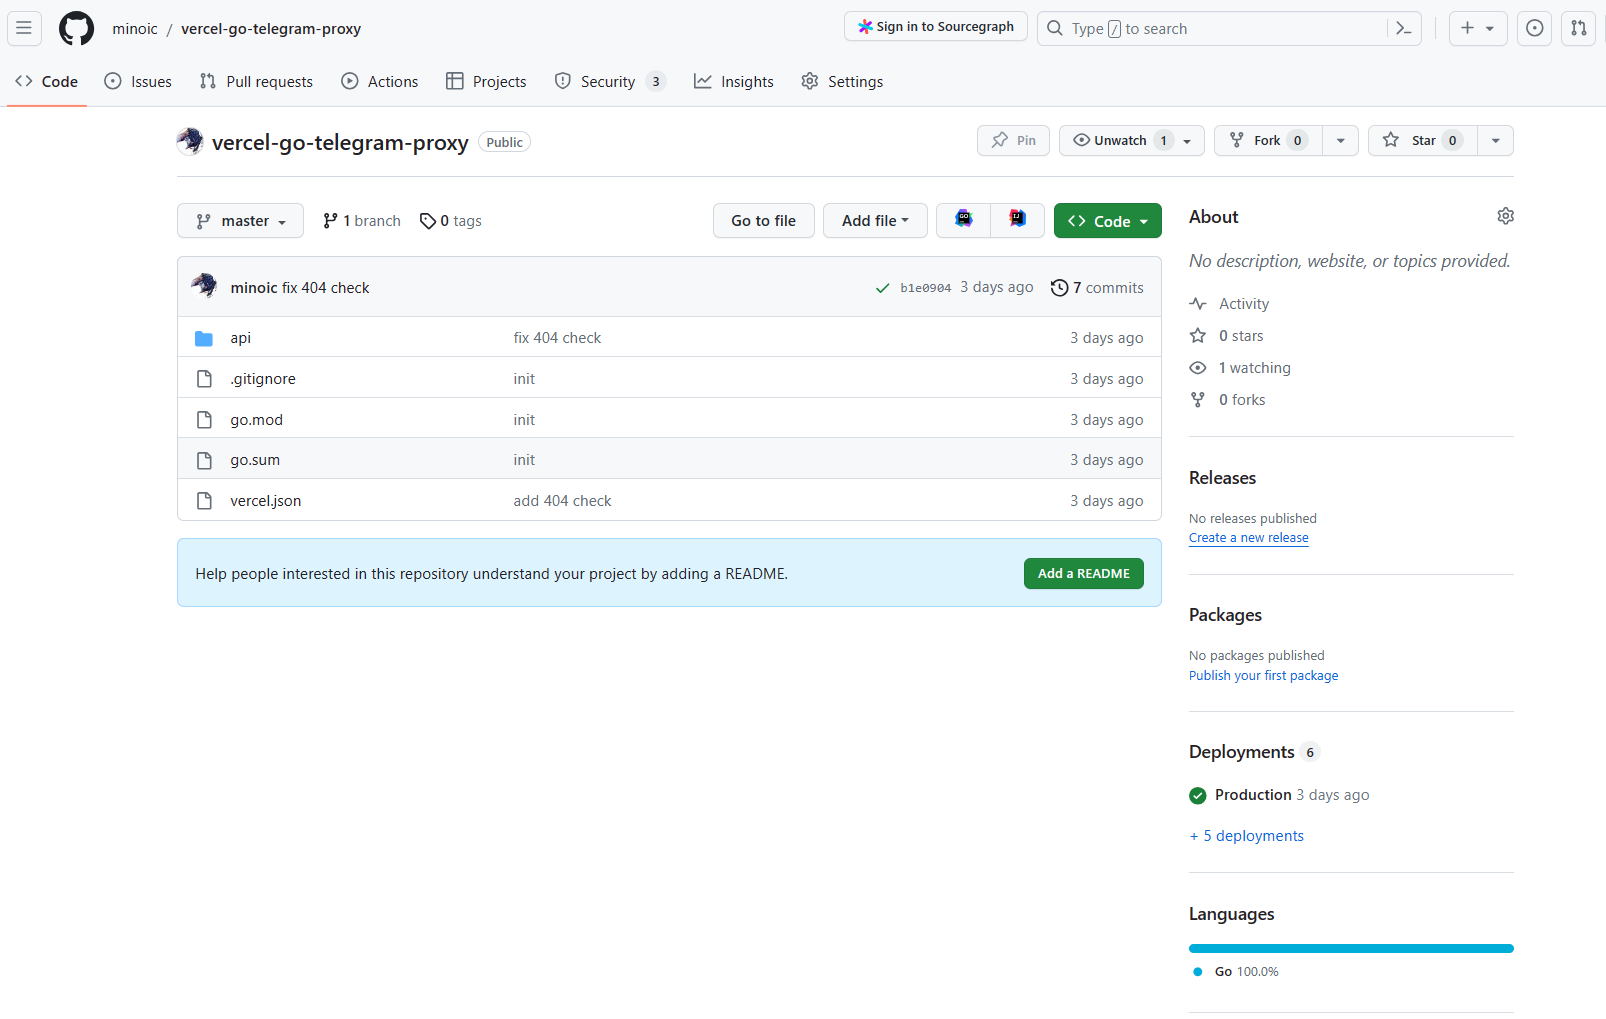Click minoic avatar in commit row

(x=205, y=286)
